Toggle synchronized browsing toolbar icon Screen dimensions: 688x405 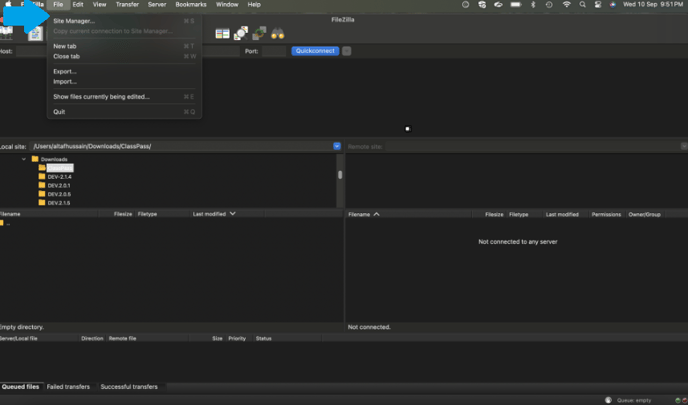point(259,33)
